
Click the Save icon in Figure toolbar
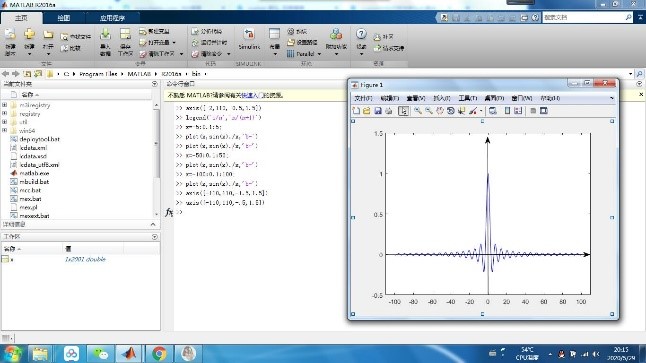pyautogui.click(x=378, y=111)
